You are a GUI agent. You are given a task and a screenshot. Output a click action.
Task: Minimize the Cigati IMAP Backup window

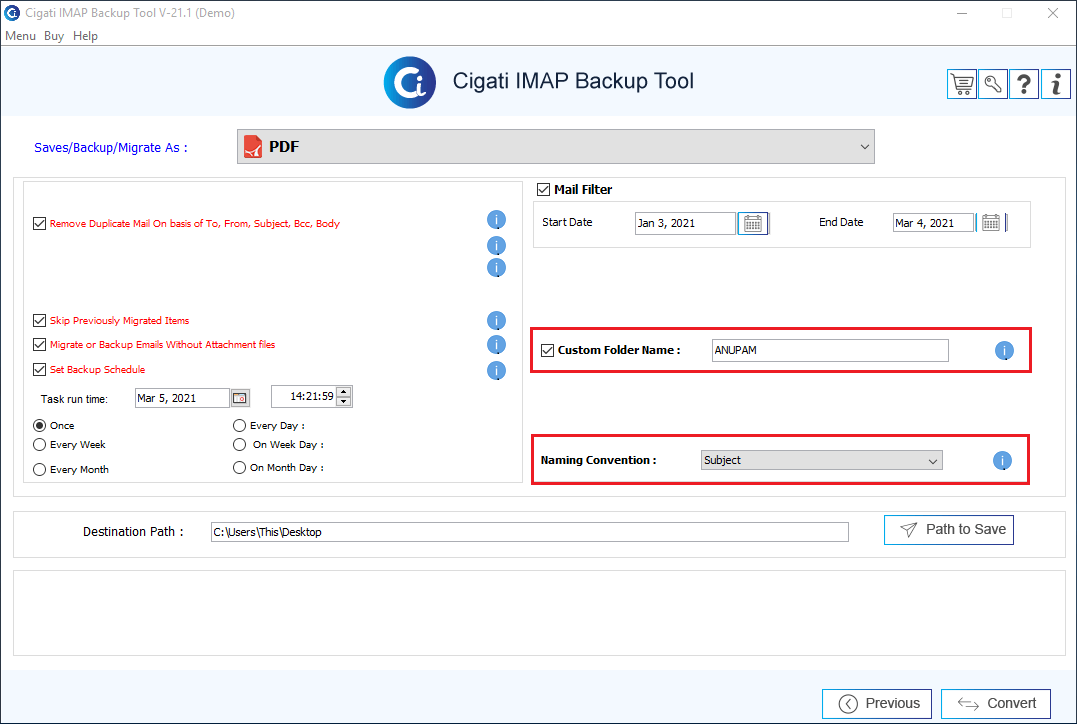point(962,13)
